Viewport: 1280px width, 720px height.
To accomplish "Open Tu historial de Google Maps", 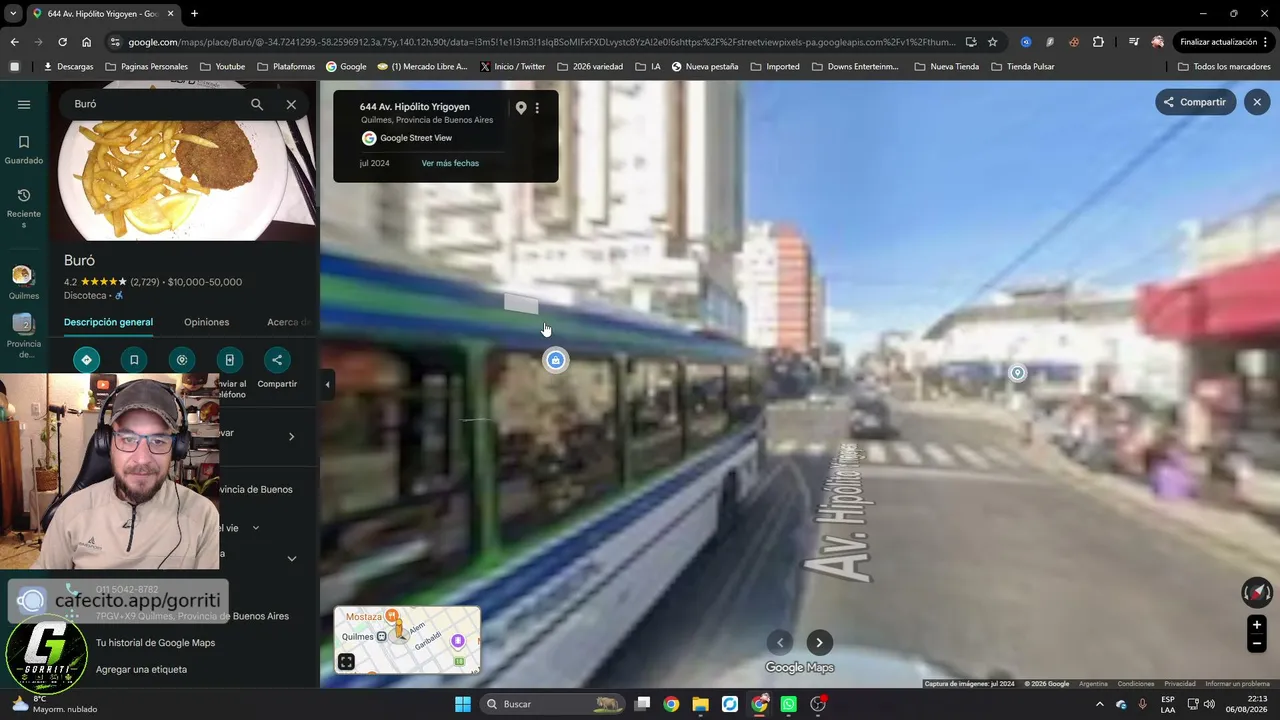I will click(155, 643).
